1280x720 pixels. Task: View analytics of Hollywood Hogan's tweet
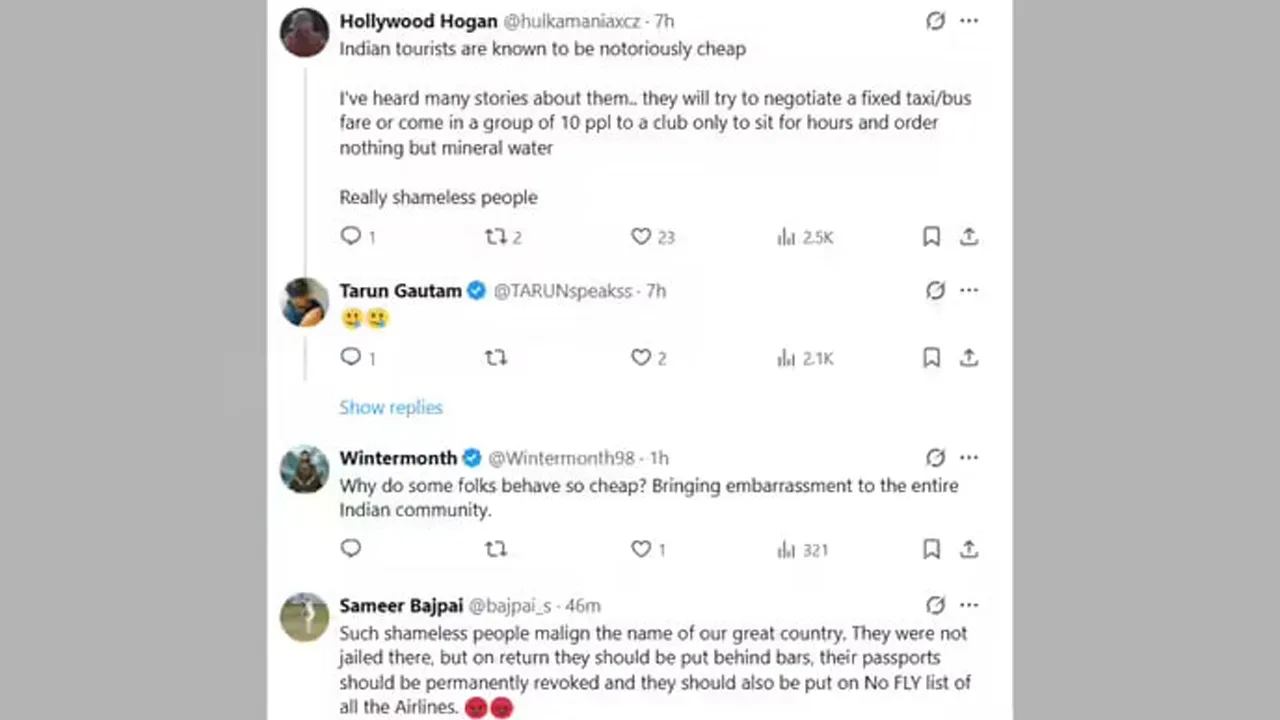point(786,237)
